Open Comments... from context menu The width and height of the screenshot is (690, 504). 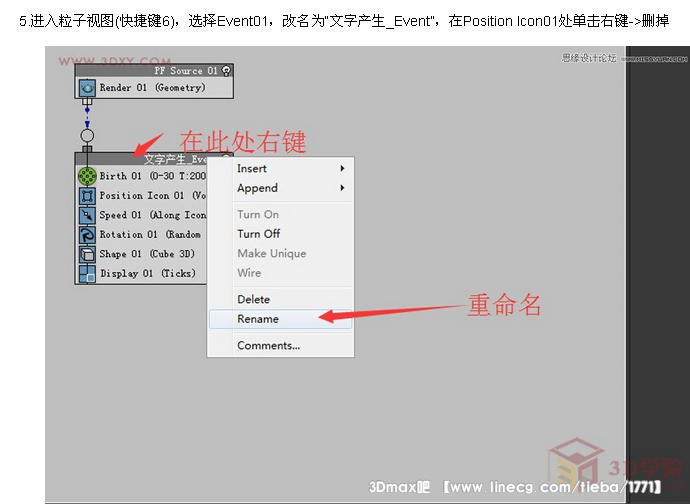281,346
